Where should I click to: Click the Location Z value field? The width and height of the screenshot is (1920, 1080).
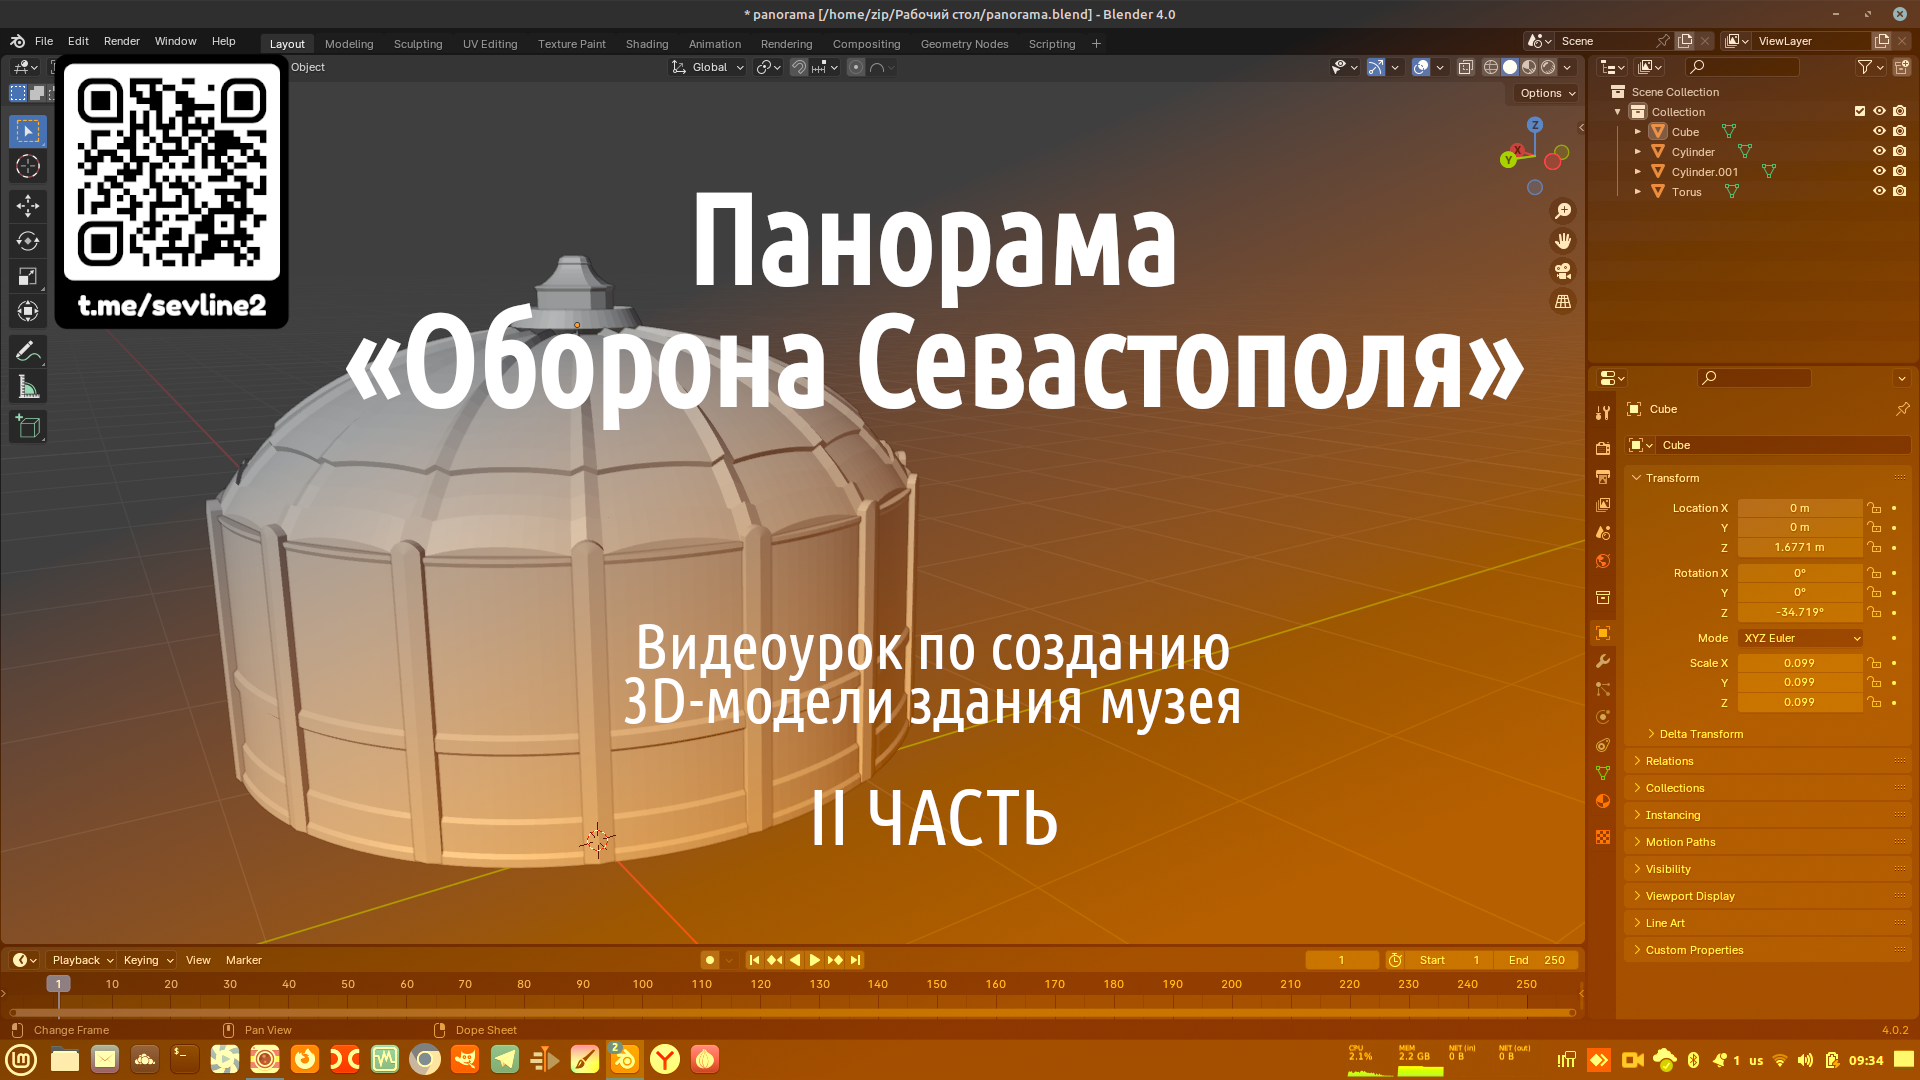click(1799, 547)
